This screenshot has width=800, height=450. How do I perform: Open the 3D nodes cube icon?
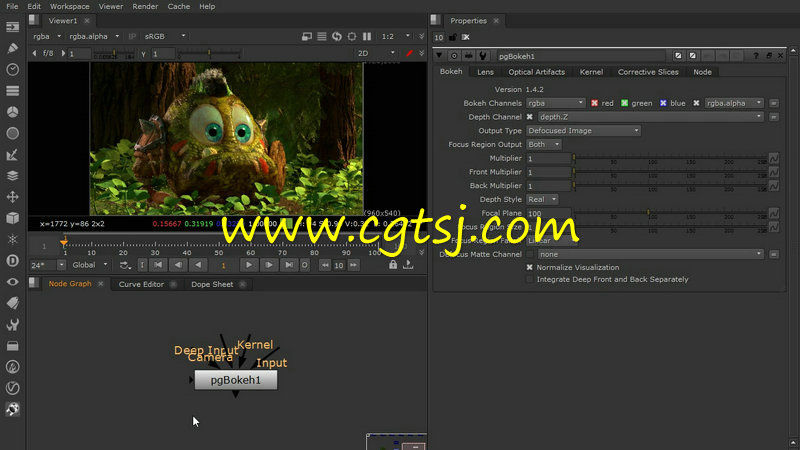(x=12, y=218)
